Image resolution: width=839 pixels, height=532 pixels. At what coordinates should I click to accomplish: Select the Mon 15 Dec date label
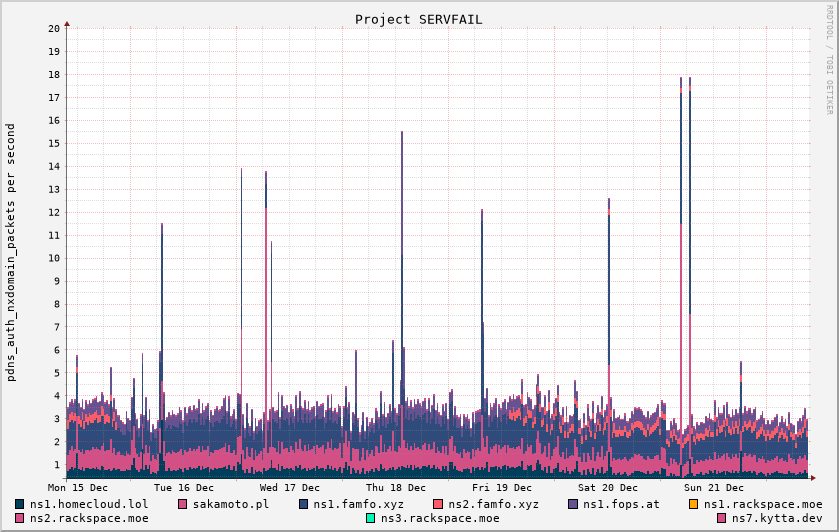point(78,487)
